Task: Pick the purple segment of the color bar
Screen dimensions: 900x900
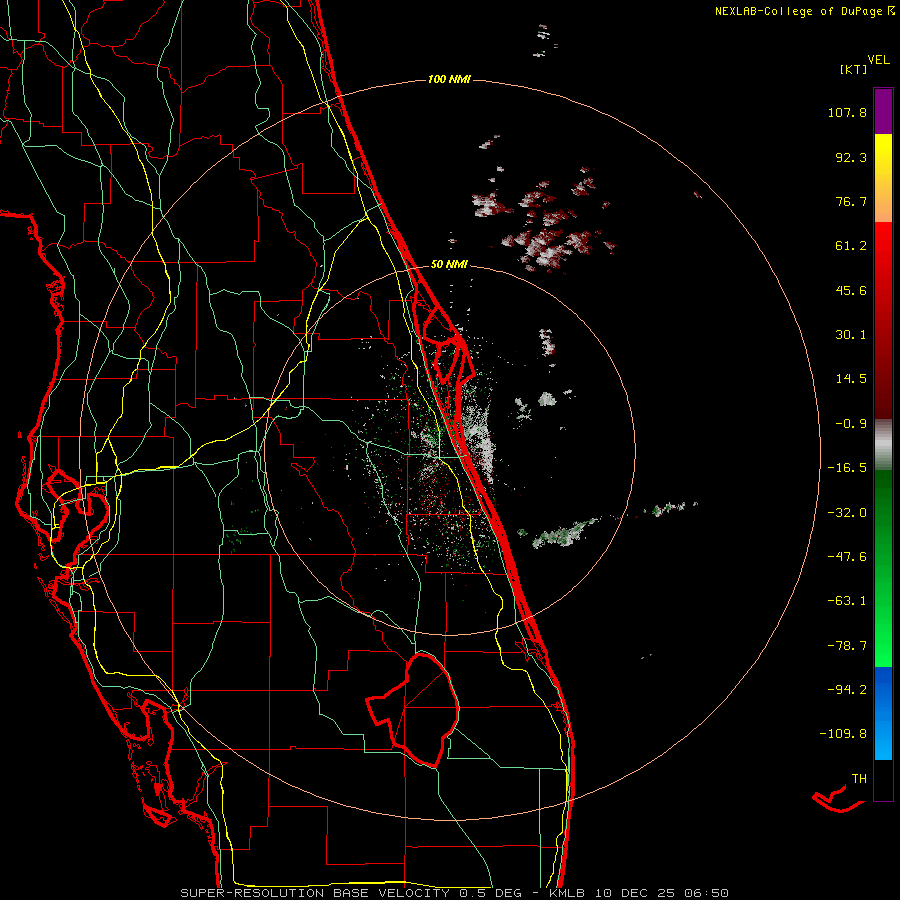Action: tap(883, 111)
